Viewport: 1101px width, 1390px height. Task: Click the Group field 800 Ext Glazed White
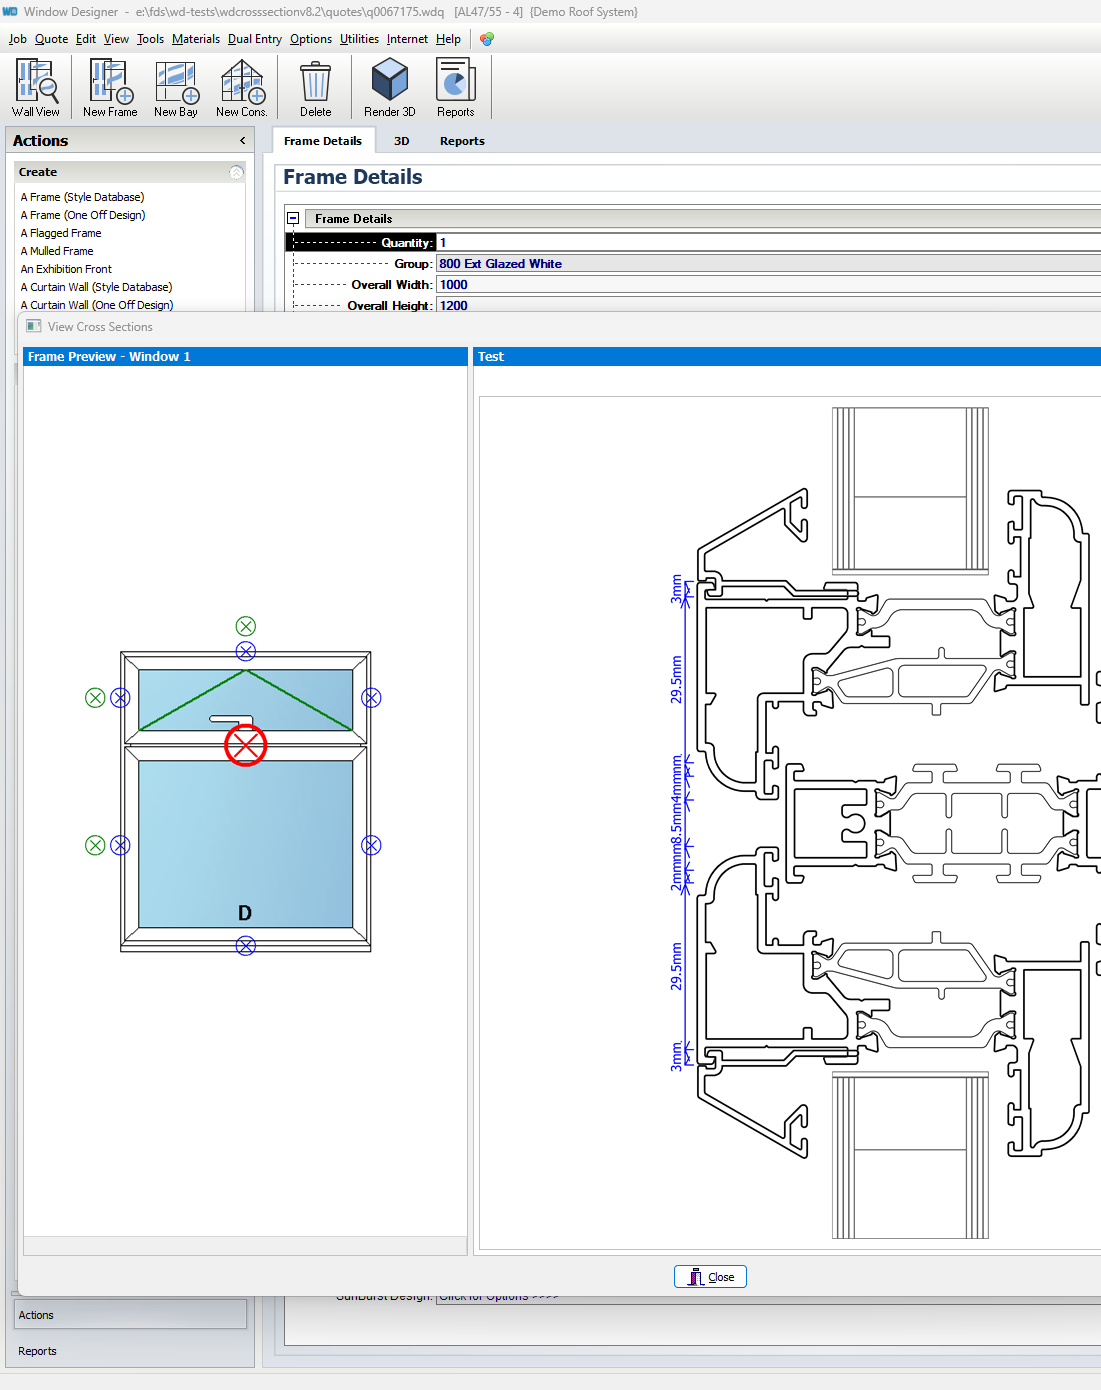tap(768, 264)
